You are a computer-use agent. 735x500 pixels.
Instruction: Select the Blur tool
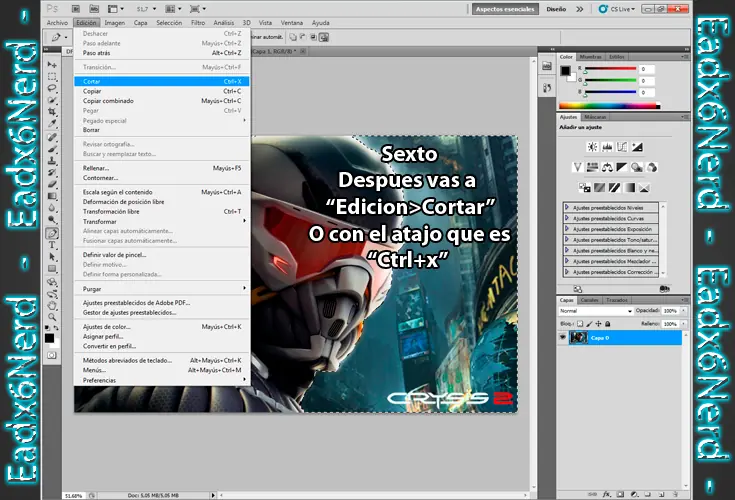point(52,208)
